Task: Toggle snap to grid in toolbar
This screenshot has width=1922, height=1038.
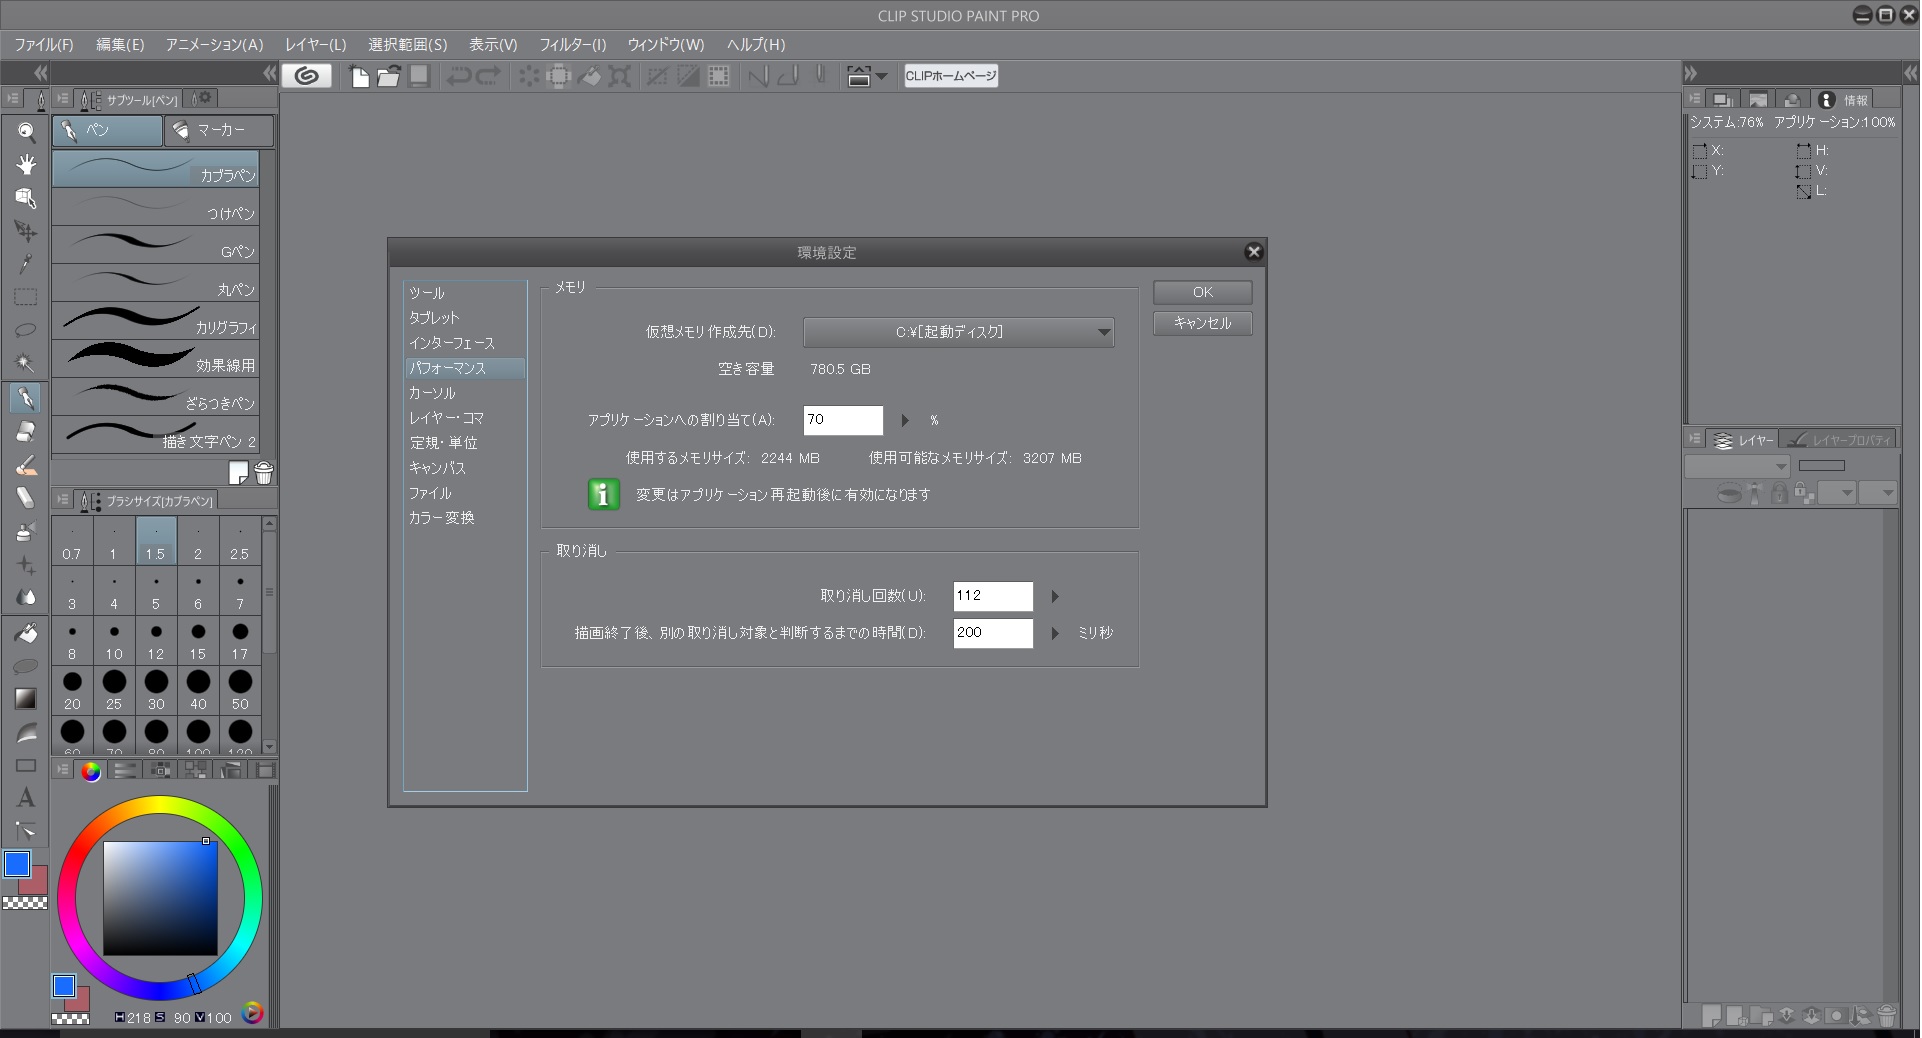Action: pyautogui.click(x=719, y=76)
